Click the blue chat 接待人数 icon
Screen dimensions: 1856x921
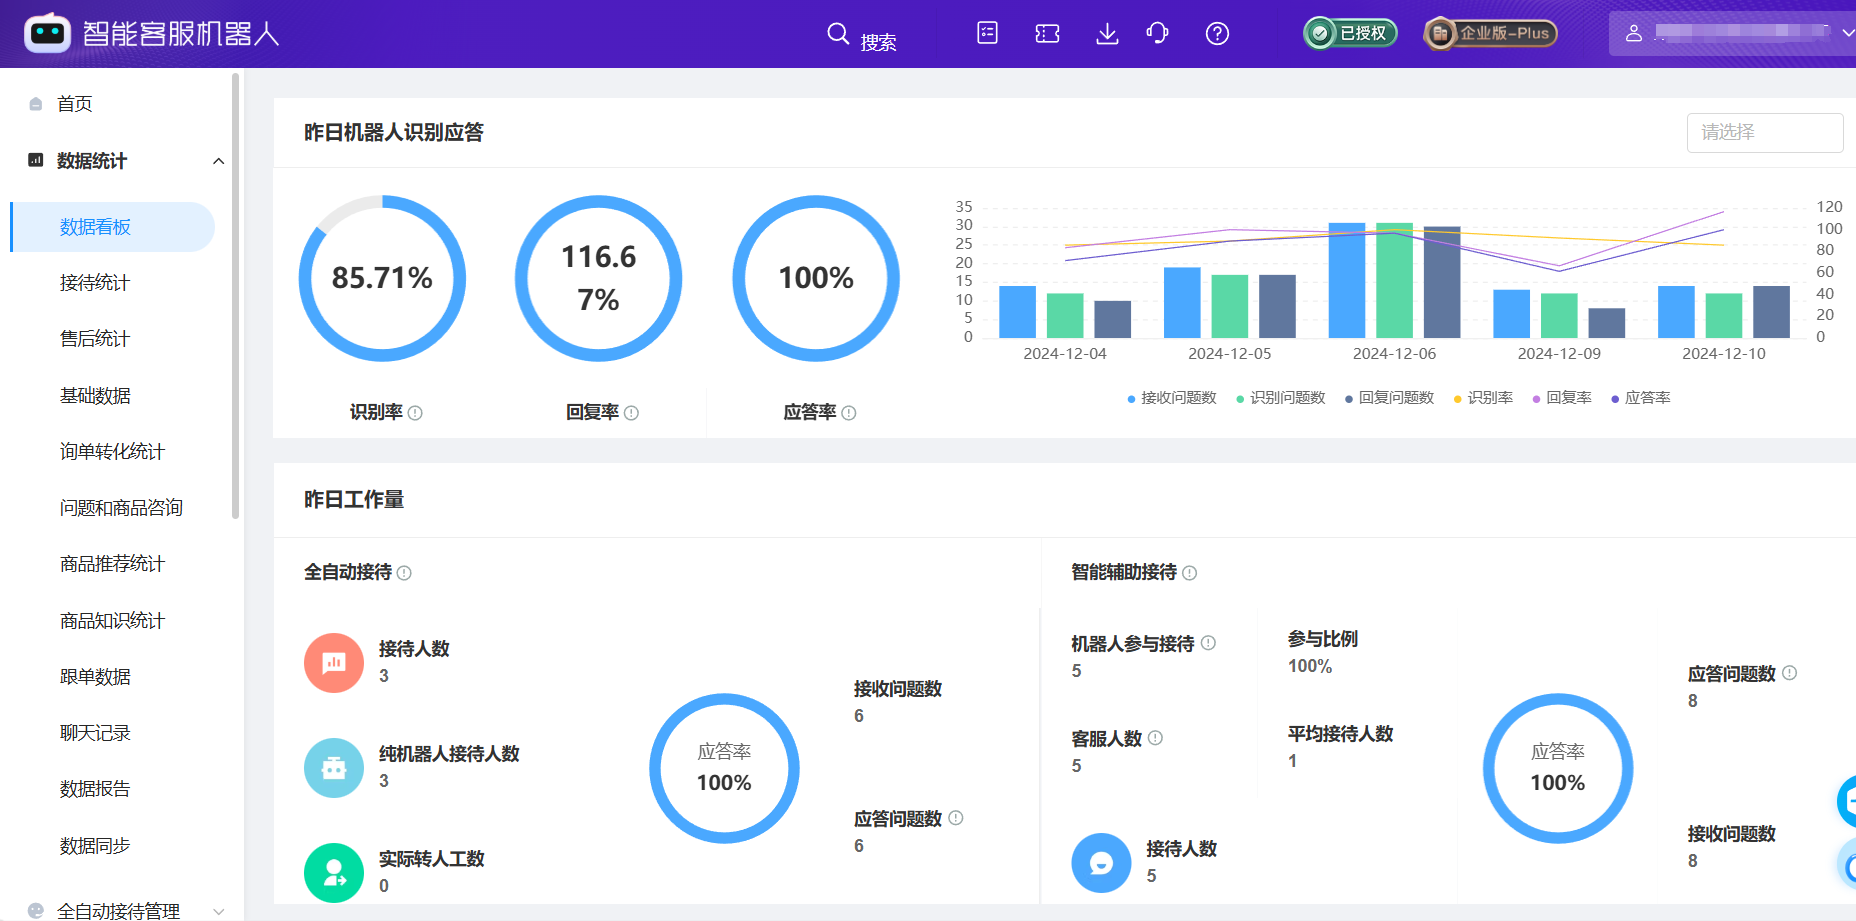tap(1101, 863)
